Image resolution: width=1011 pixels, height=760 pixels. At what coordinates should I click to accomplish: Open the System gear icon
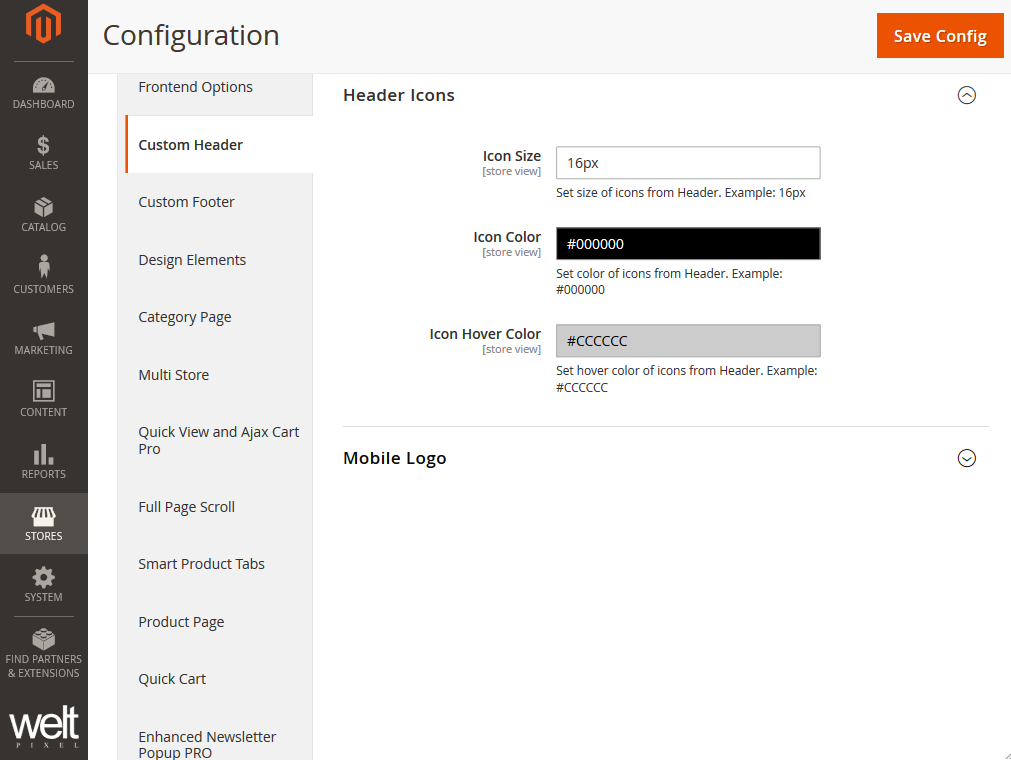click(43, 578)
